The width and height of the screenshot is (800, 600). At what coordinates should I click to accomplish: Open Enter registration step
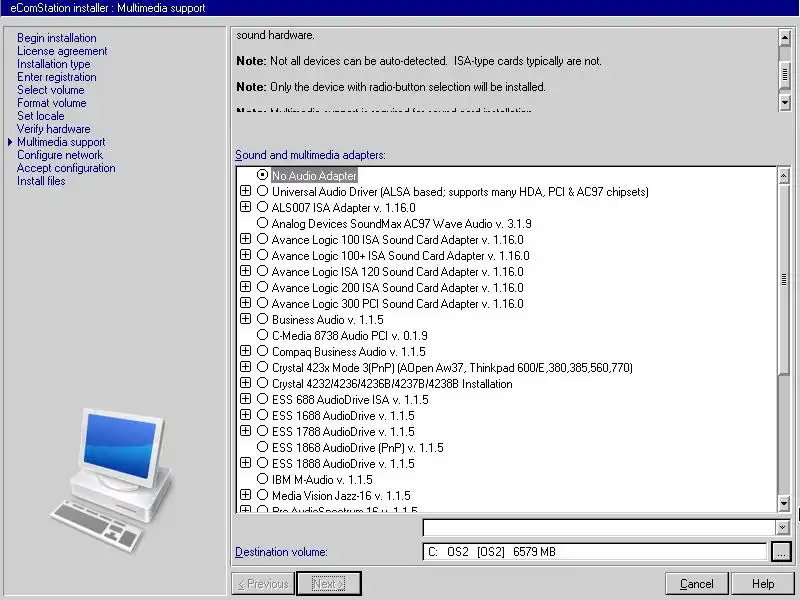point(57,77)
